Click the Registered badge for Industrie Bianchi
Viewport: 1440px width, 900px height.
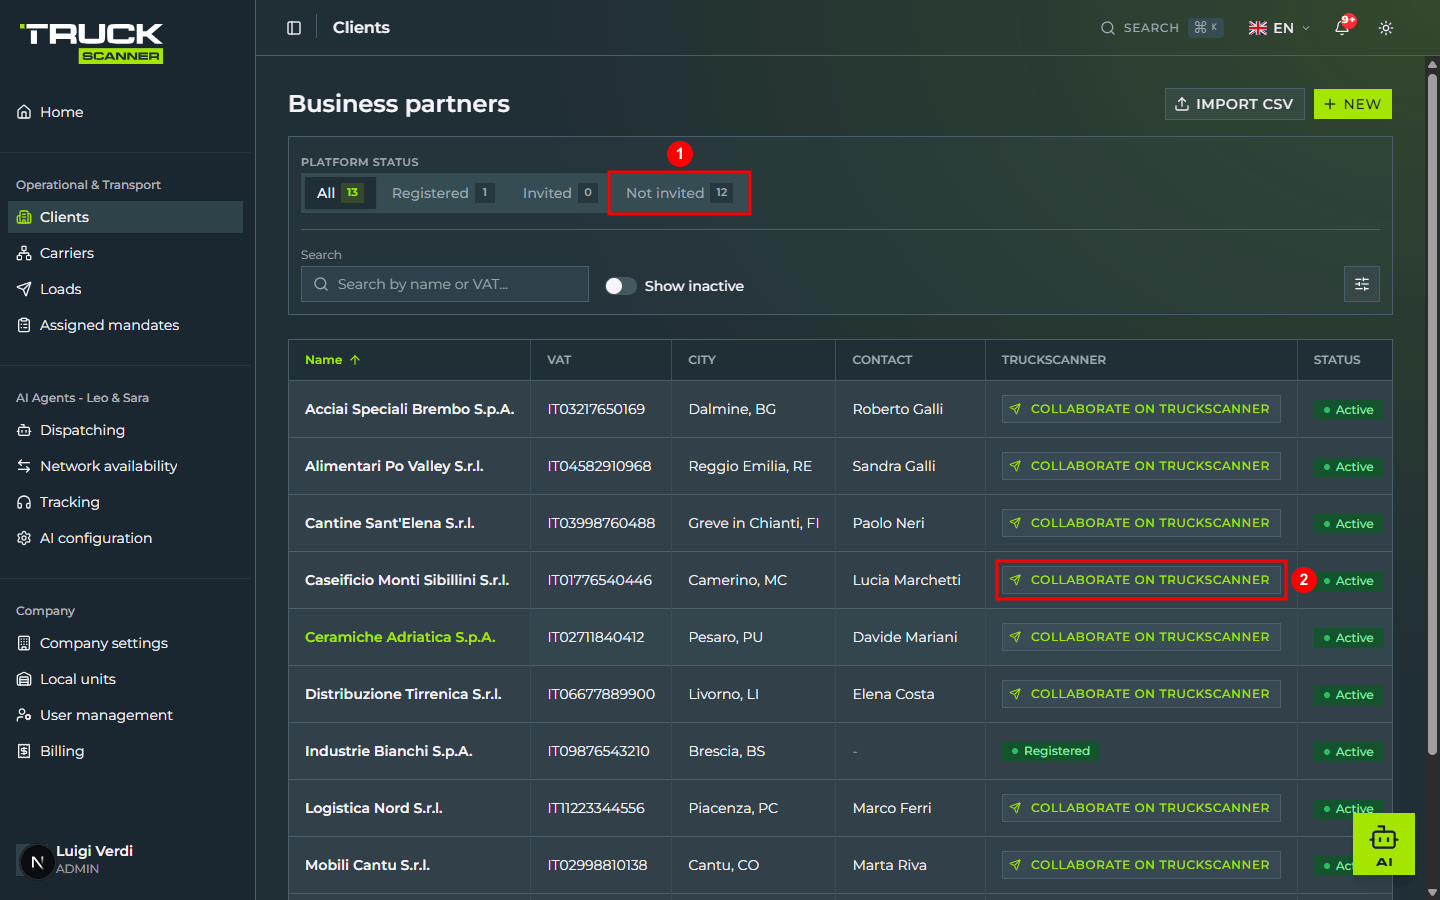point(1050,751)
